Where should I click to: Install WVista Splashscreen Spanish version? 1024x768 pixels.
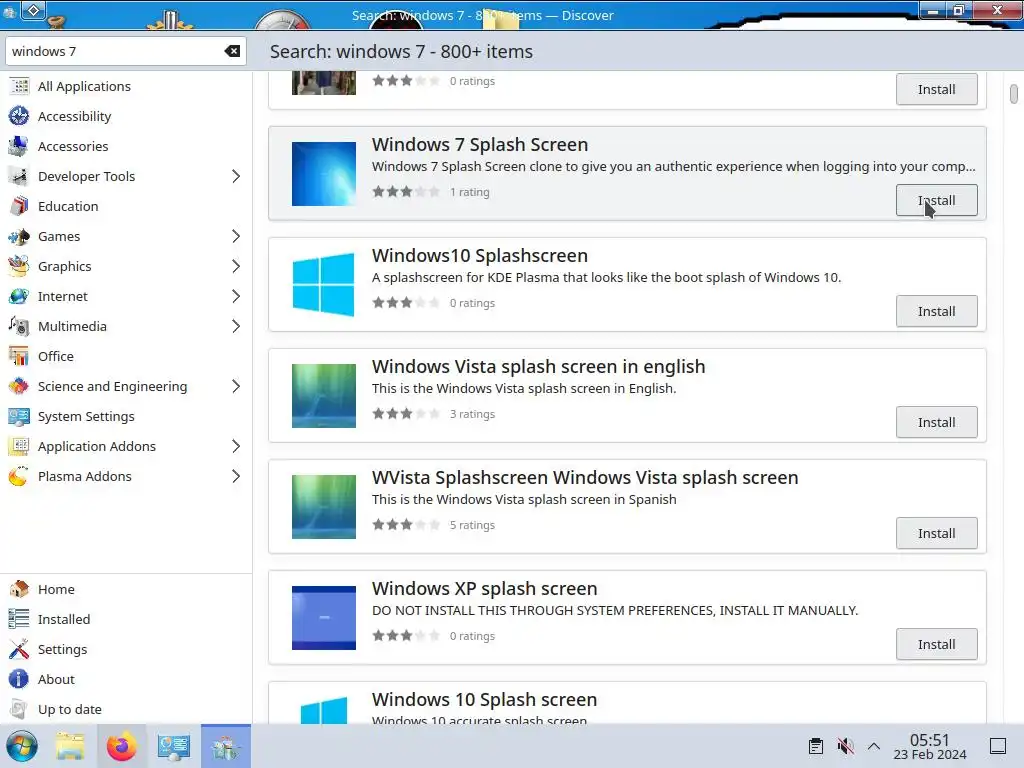[x=936, y=534]
